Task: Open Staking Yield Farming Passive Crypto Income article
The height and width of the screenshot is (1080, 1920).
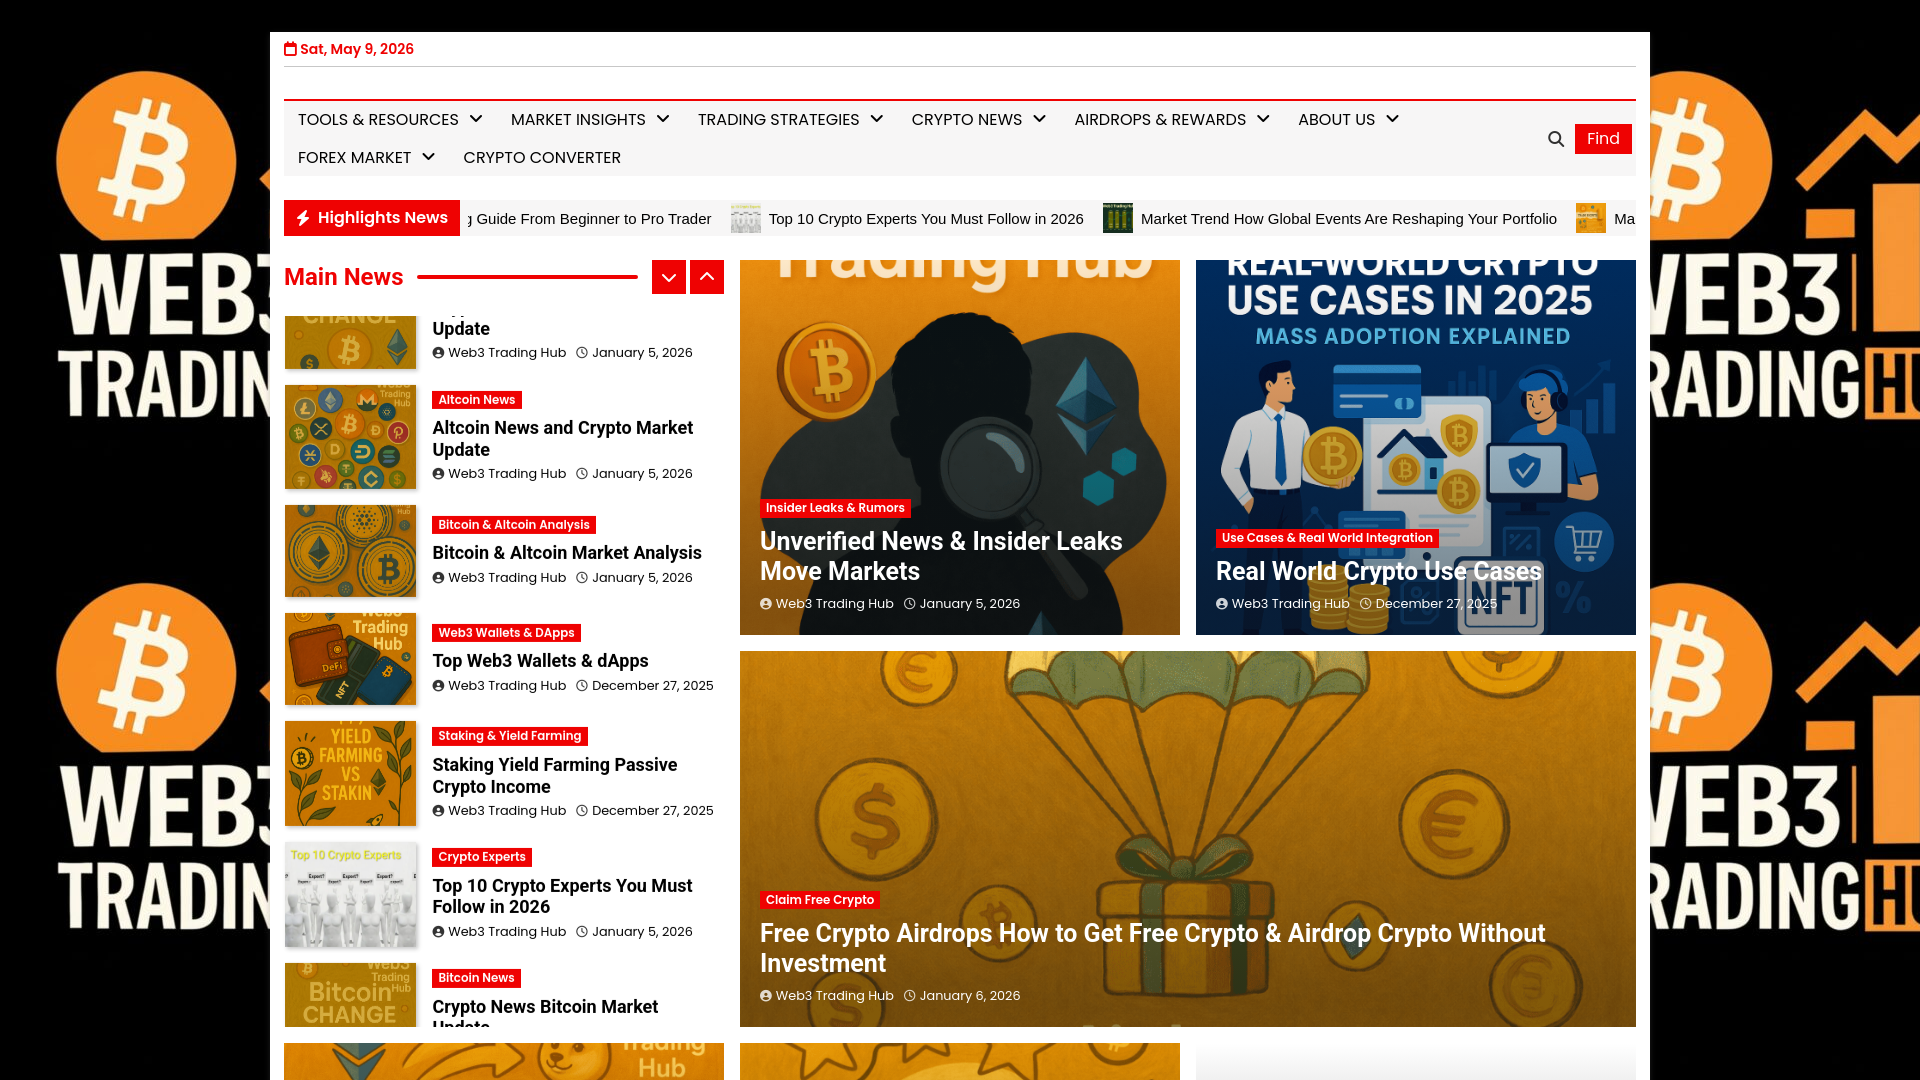Action: (x=555, y=776)
